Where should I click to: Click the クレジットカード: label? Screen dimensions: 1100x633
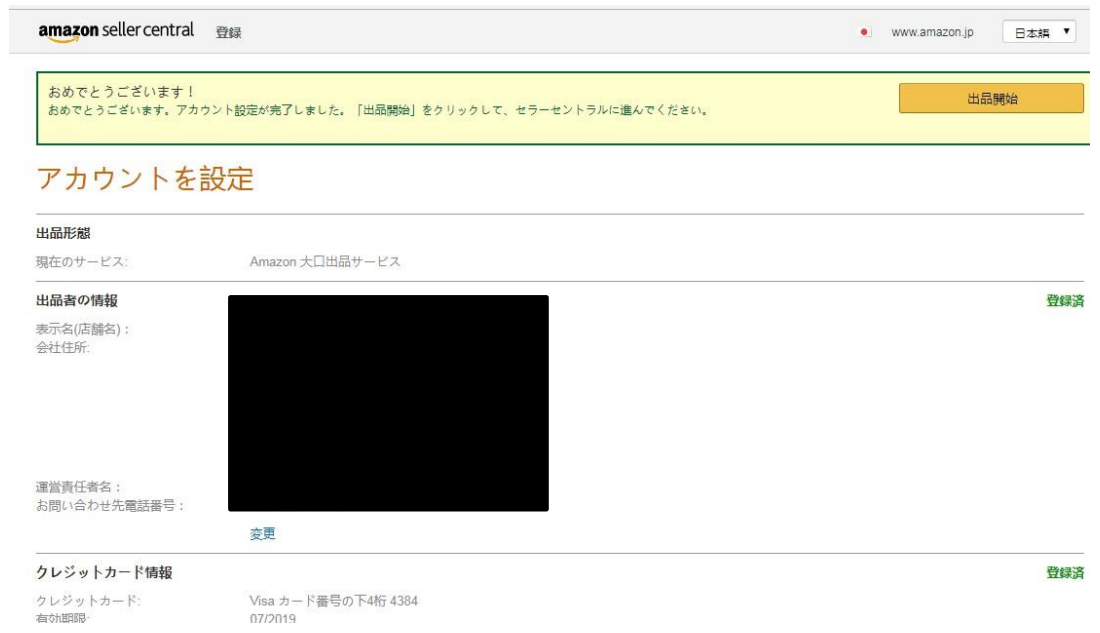[x=88, y=601]
